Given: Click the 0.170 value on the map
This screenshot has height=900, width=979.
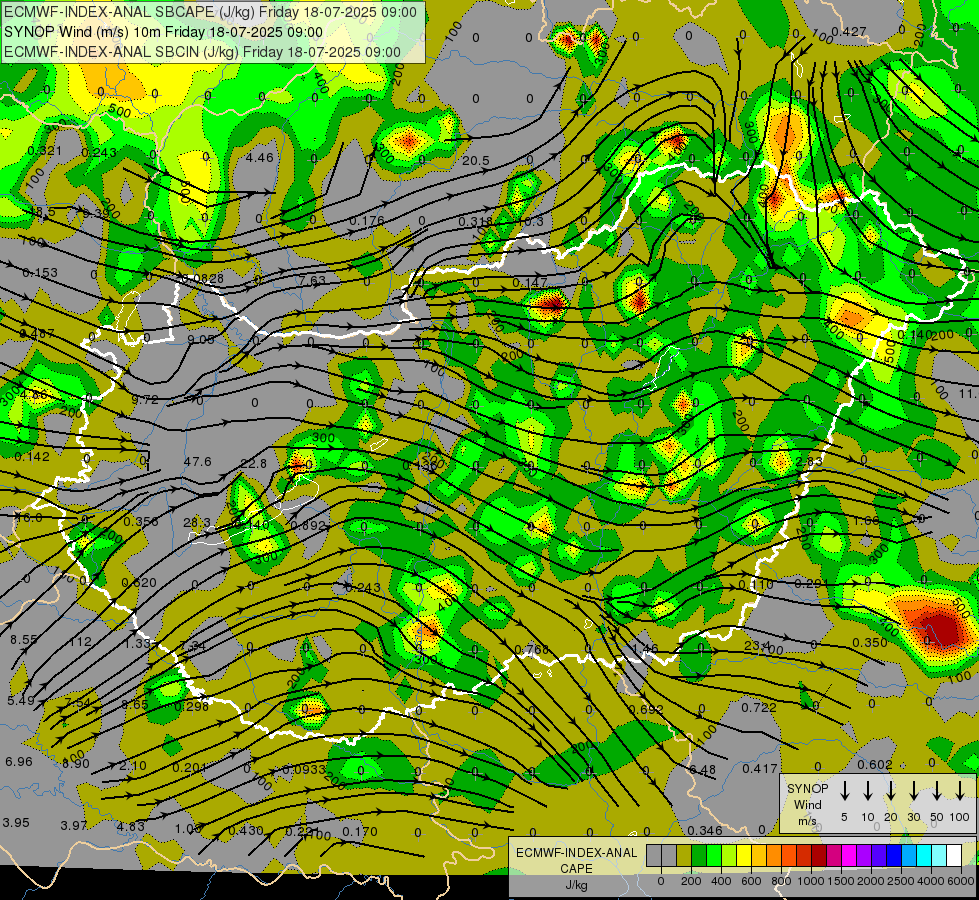Looking at the screenshot, I should (360, 831).
